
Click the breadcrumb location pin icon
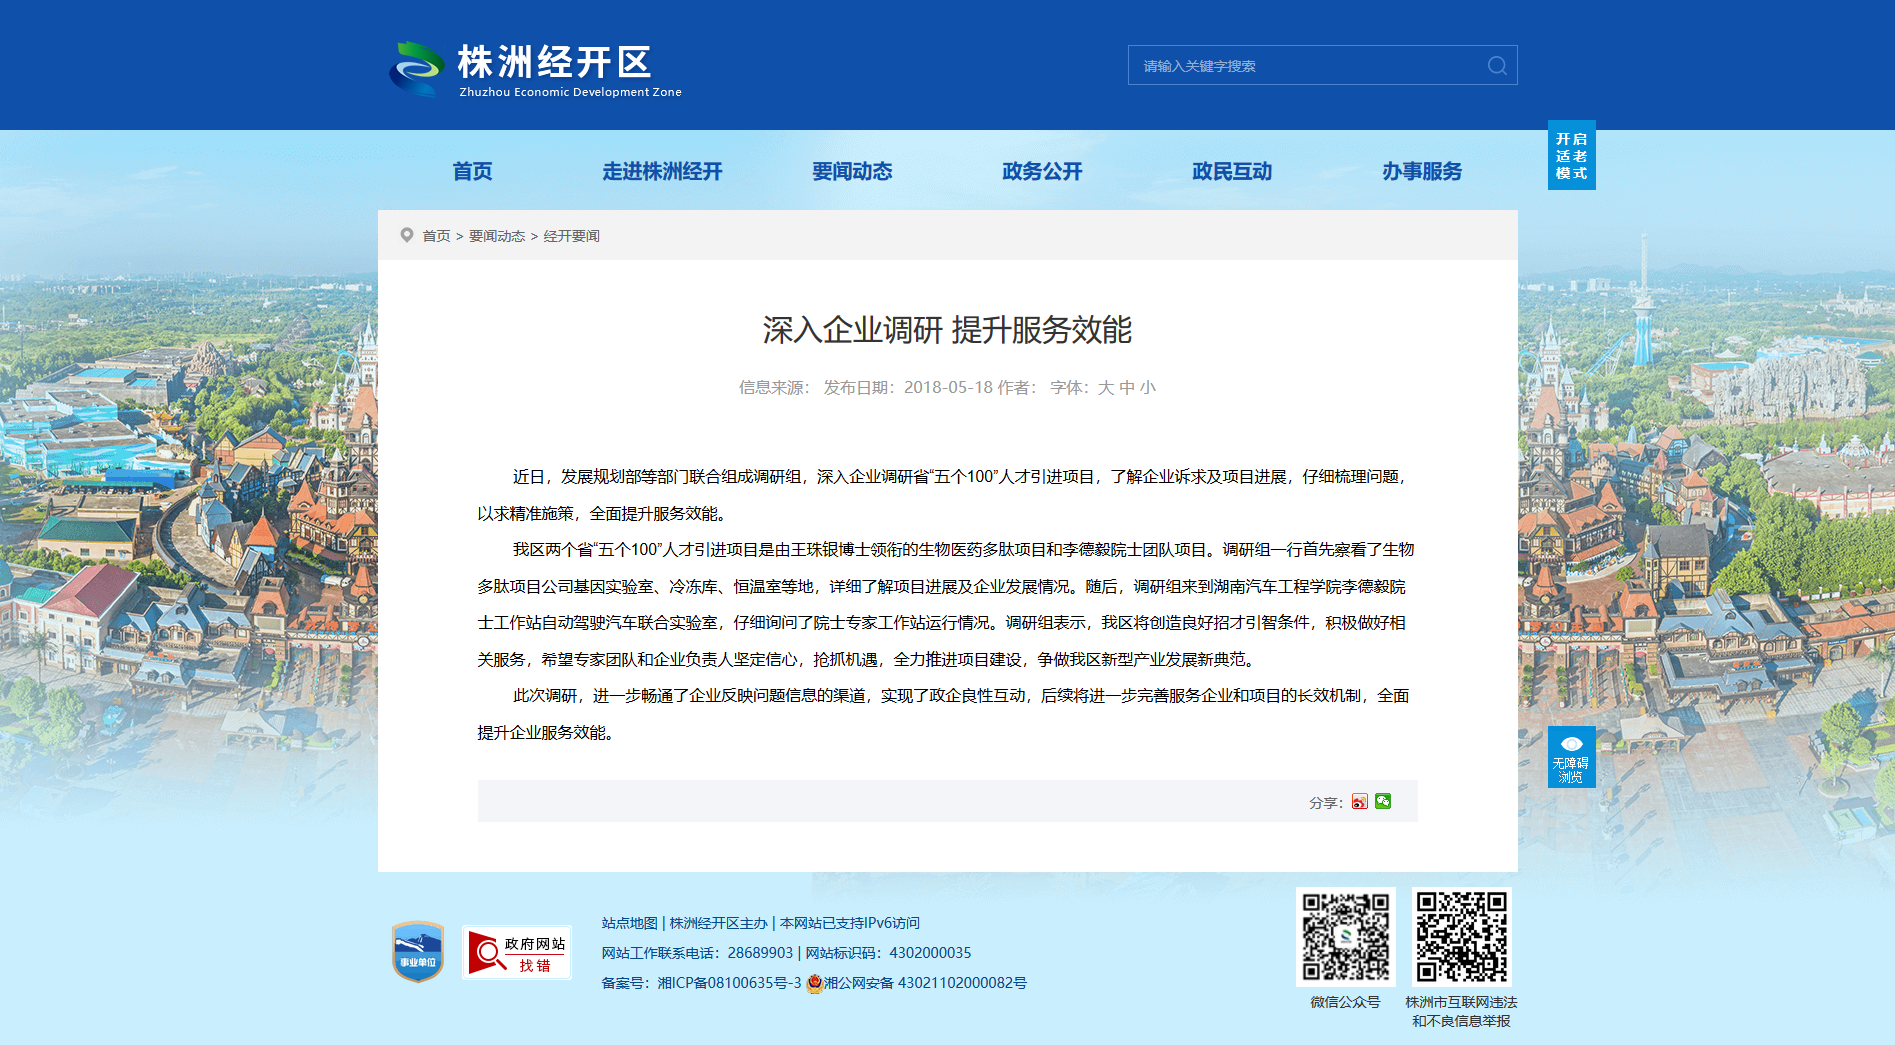407,235
